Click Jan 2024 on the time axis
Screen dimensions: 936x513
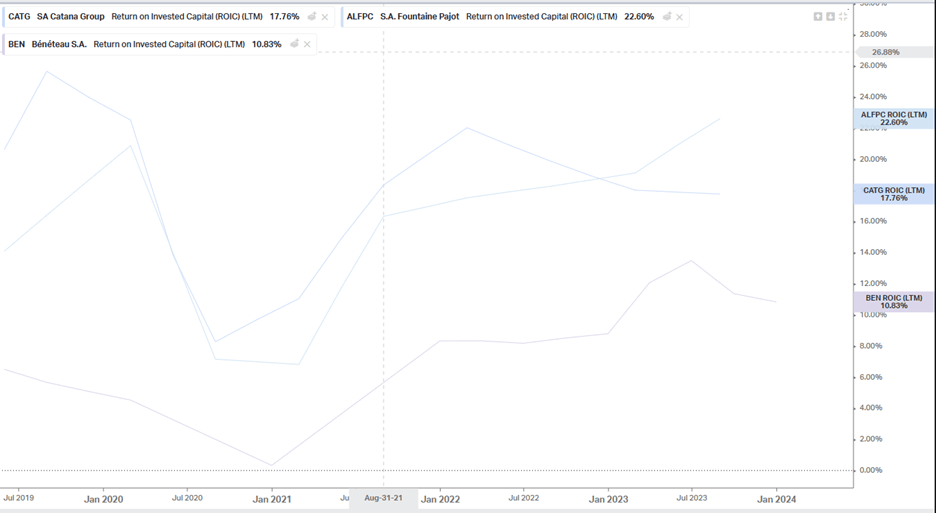[776, 498]
